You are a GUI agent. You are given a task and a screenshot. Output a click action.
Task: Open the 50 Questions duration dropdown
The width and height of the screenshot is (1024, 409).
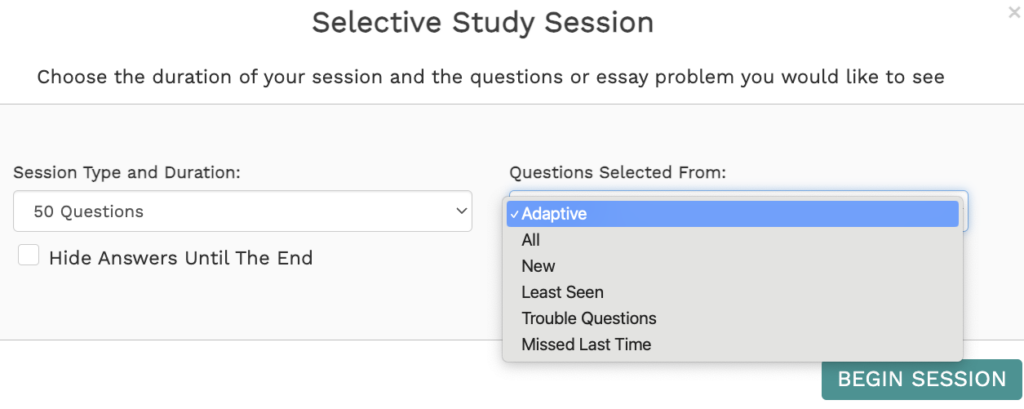click(x=242, y=211)
